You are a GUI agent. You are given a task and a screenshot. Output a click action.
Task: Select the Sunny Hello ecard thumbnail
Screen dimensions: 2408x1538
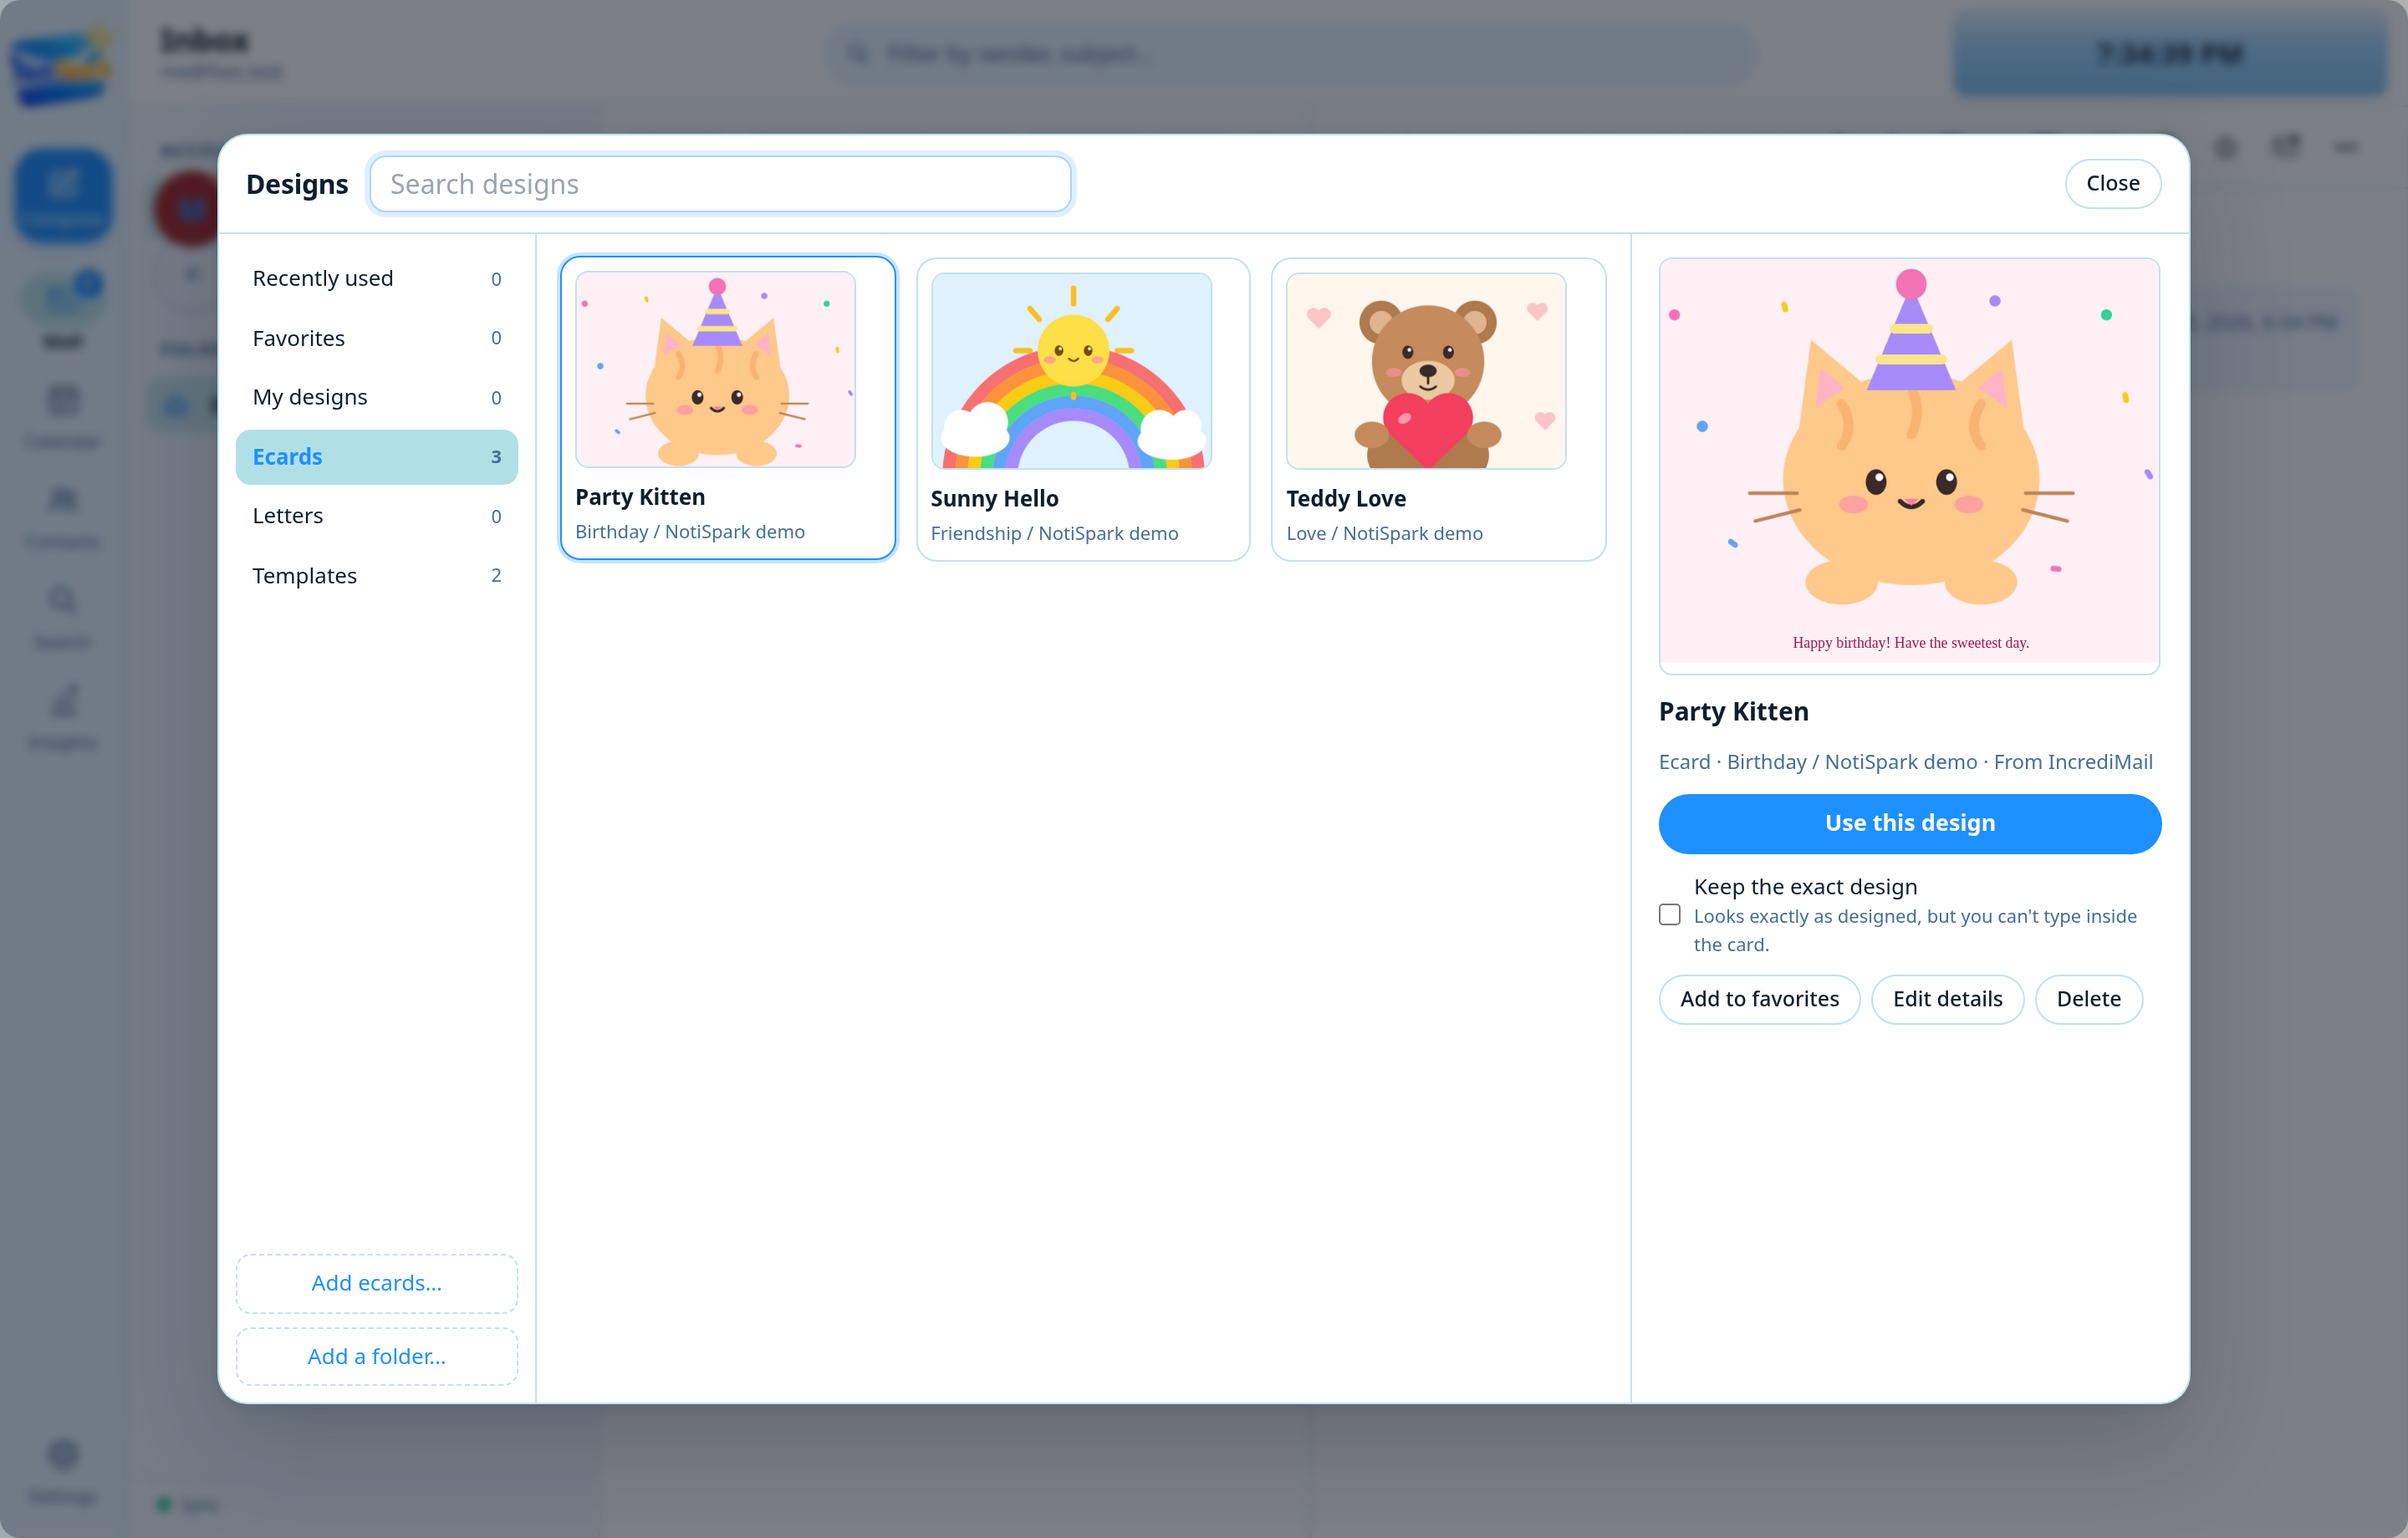tap(1071, 370)
